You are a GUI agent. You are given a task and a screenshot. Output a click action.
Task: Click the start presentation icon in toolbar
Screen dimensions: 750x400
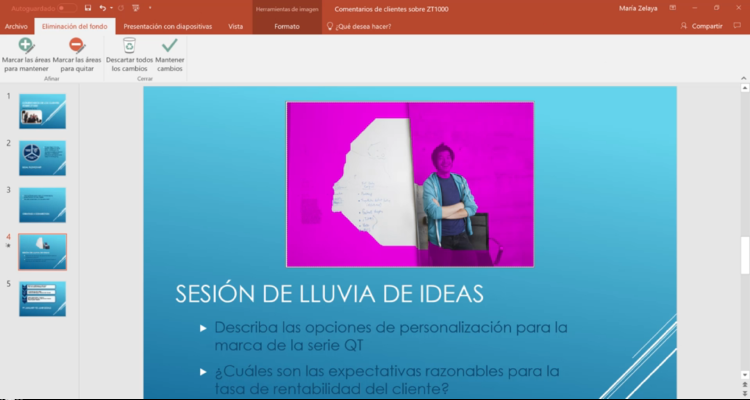click(x=135, y=8)
